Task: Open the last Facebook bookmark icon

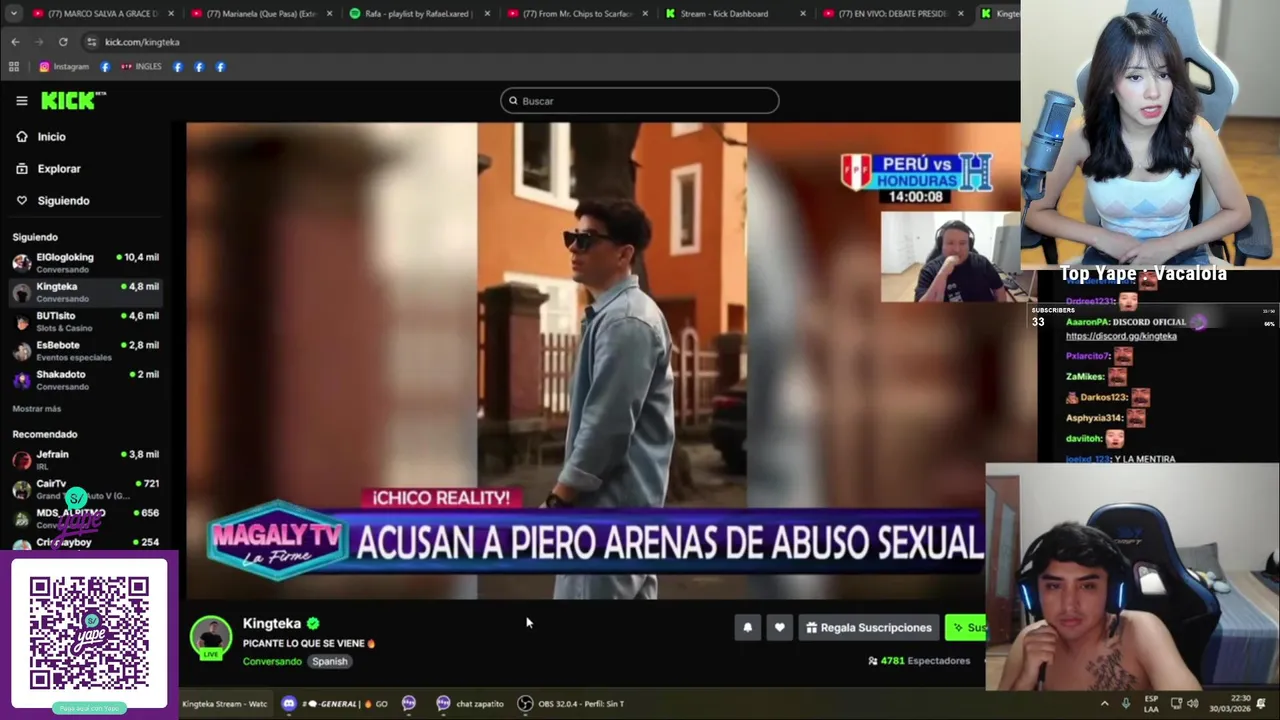Action: (x=220, y=67)
